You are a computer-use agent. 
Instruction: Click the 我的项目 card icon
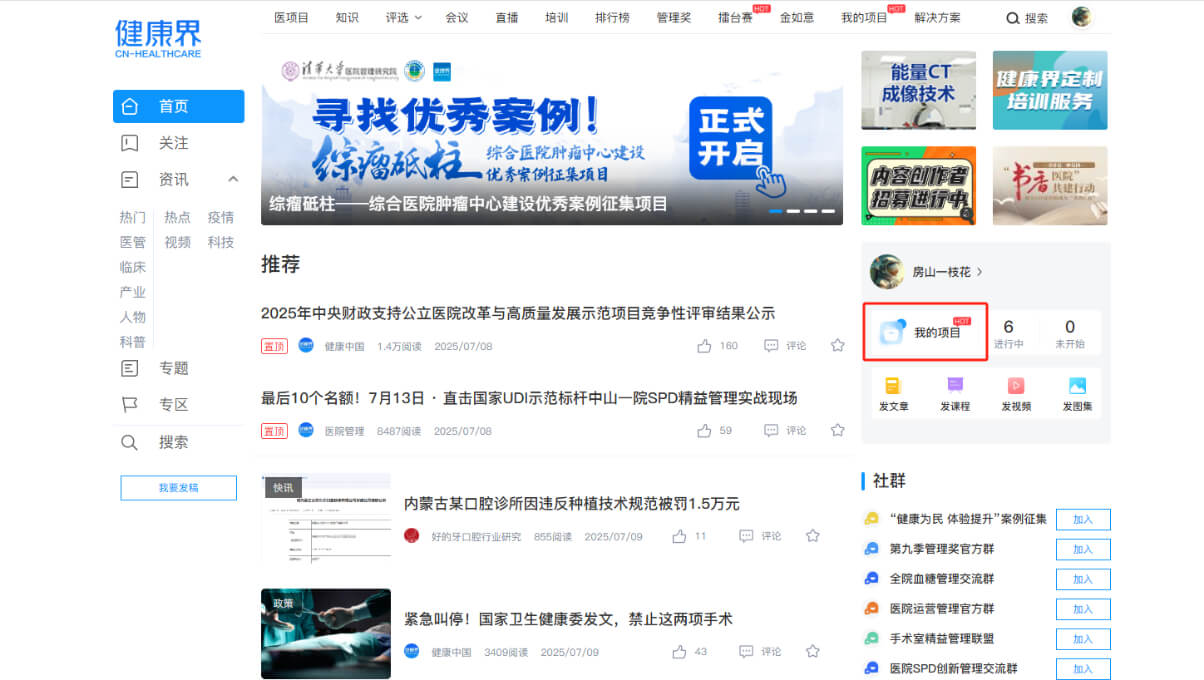tap(892, 332)
